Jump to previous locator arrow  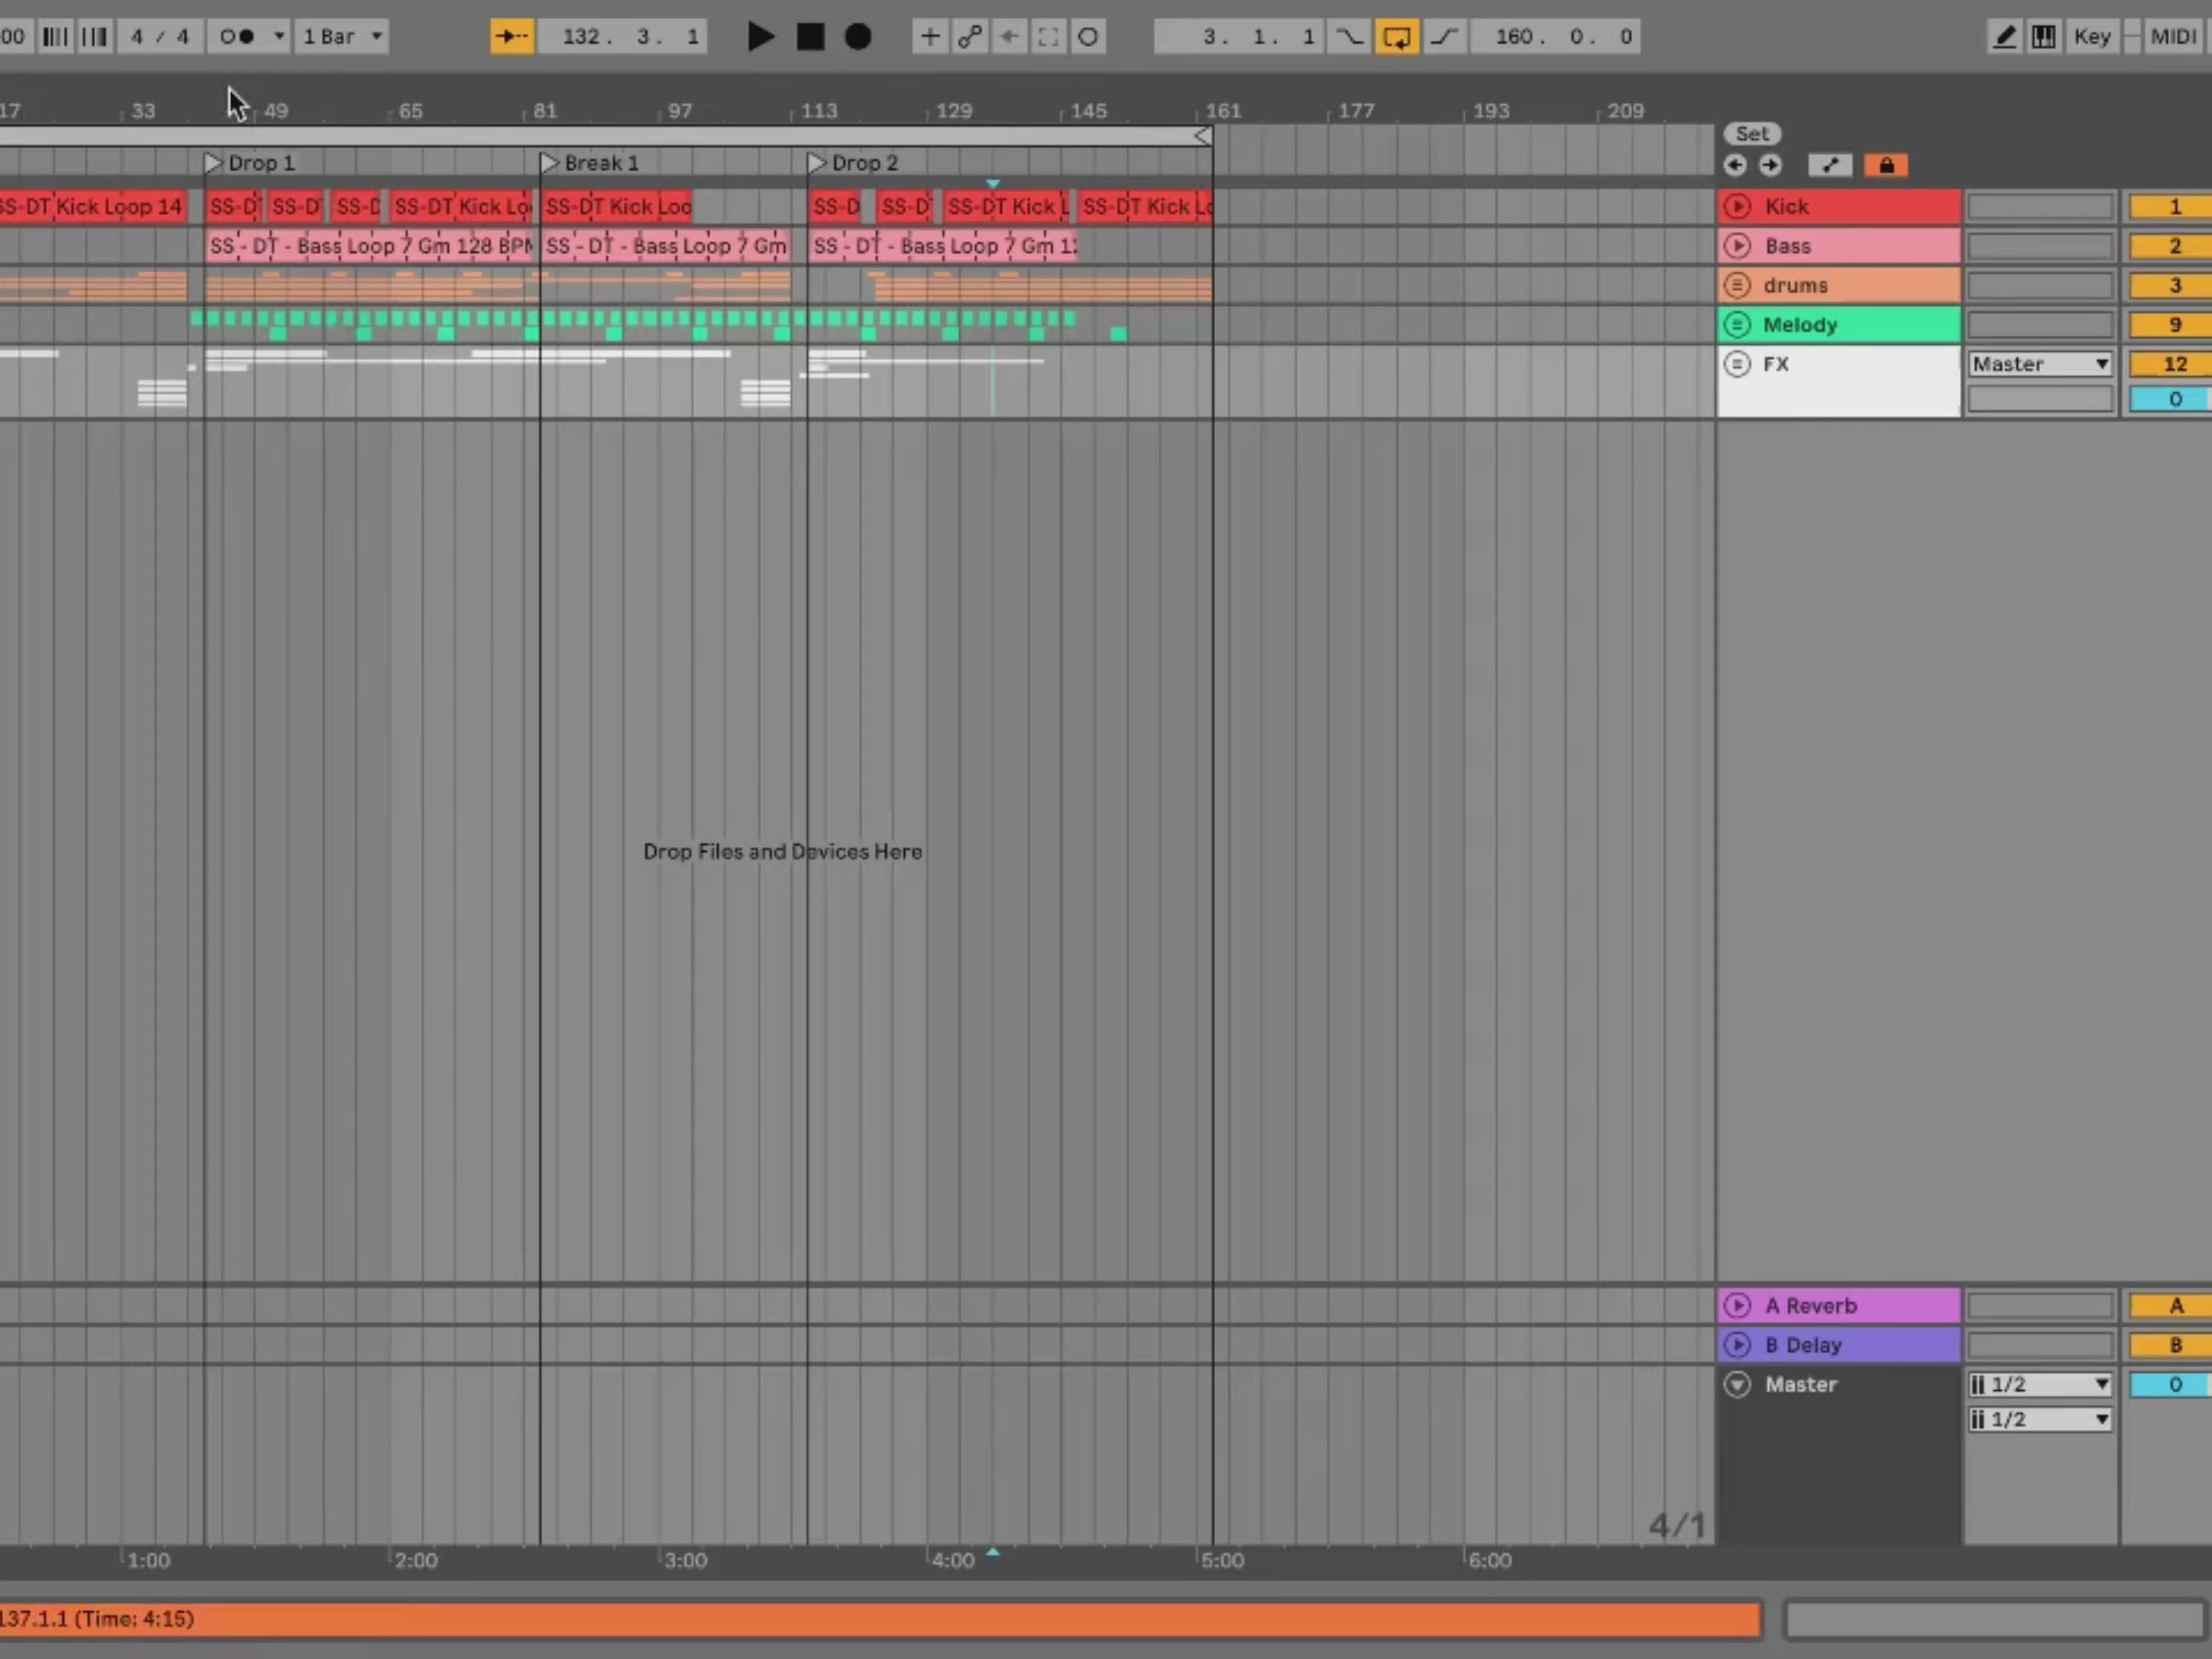coord(1735,165)
